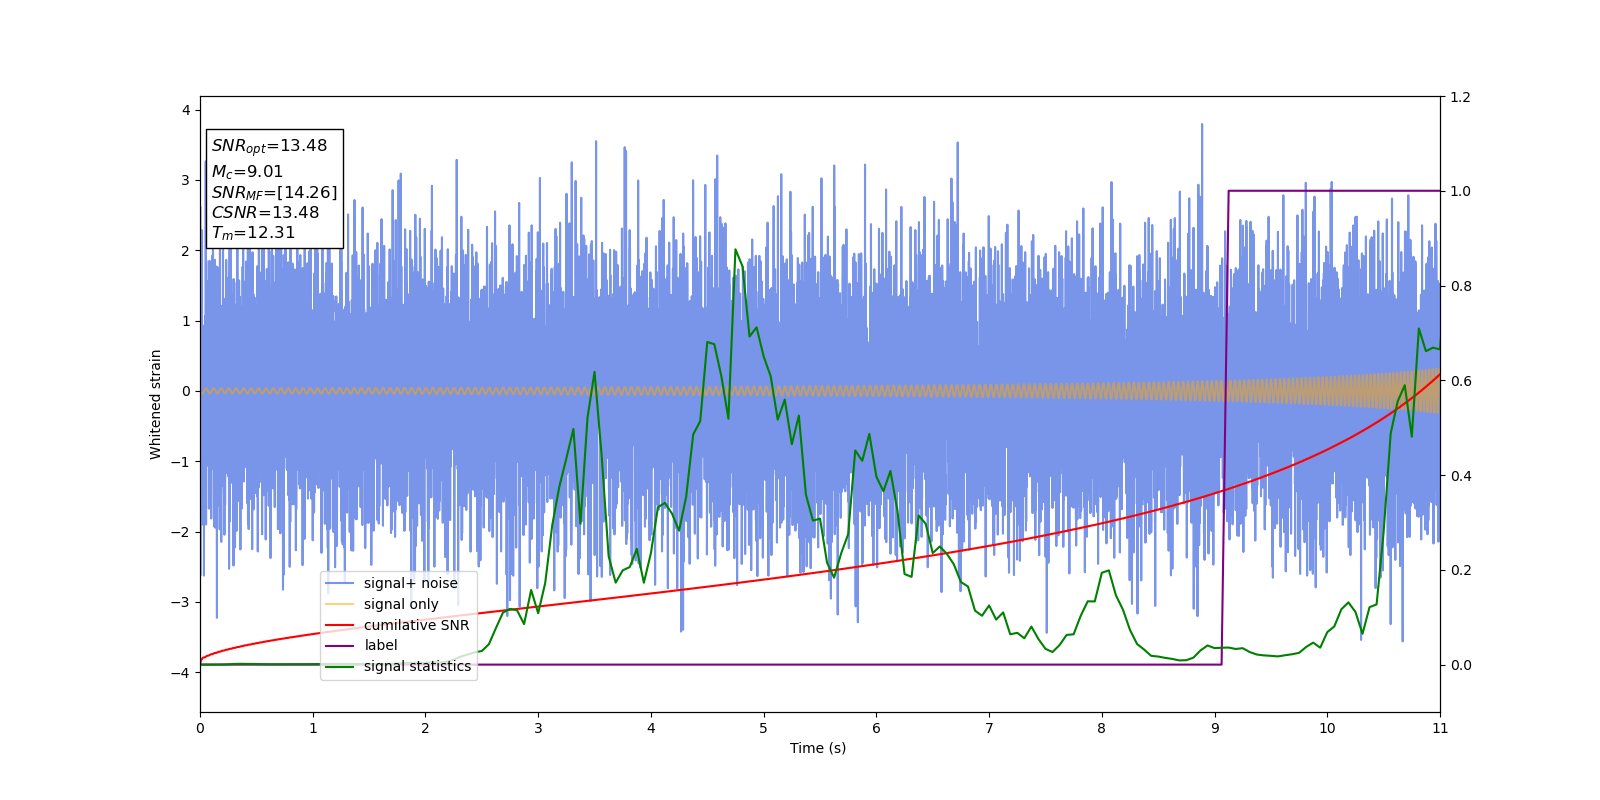Click right y-axis tick label 0.8
Viewport: 1600px width, 800px height.
click(1461, 286)
